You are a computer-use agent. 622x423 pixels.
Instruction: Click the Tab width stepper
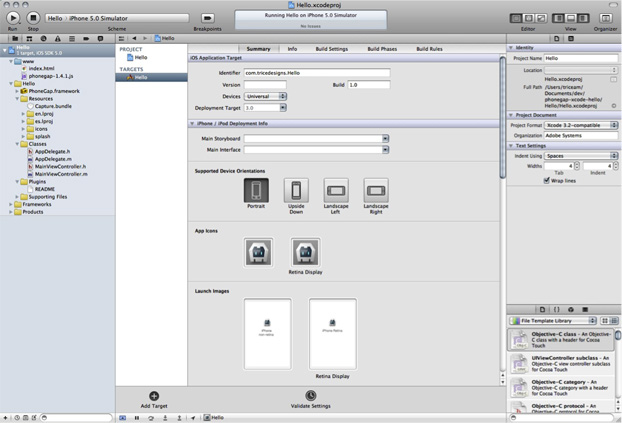pos(577,166)
